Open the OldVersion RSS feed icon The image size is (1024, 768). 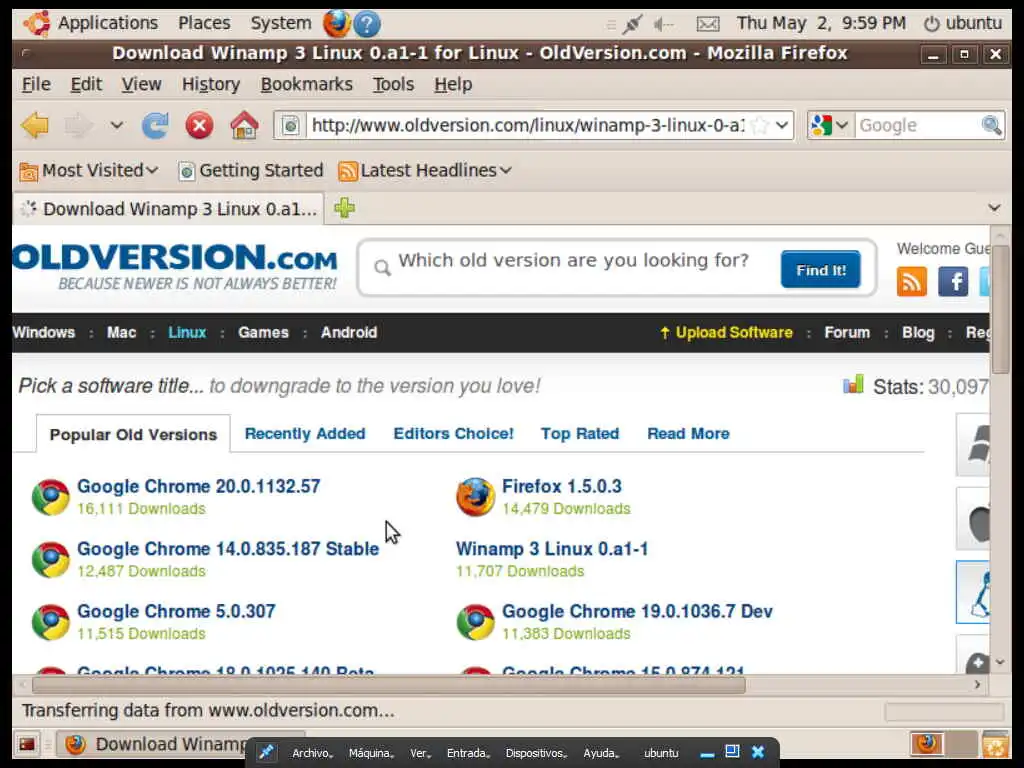[912, 282]
